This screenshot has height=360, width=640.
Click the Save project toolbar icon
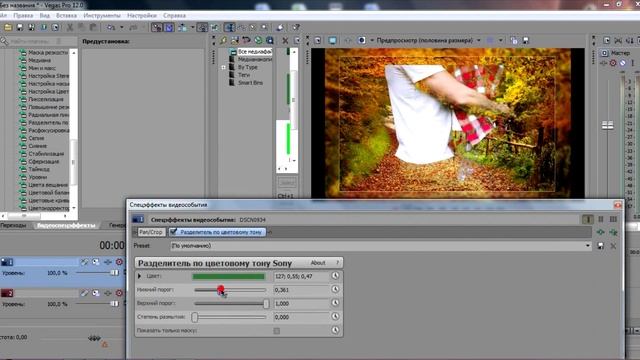click(x=20, y=27)
